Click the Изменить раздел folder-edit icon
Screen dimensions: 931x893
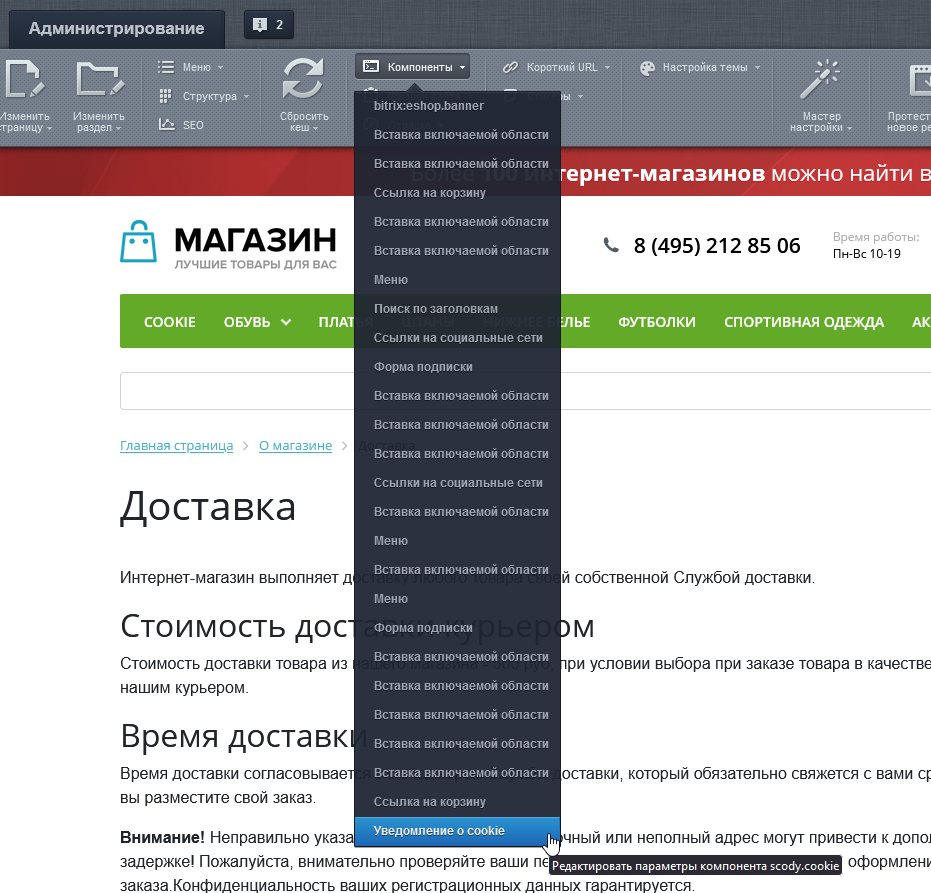pyautogui.click(x=100, y=78)
